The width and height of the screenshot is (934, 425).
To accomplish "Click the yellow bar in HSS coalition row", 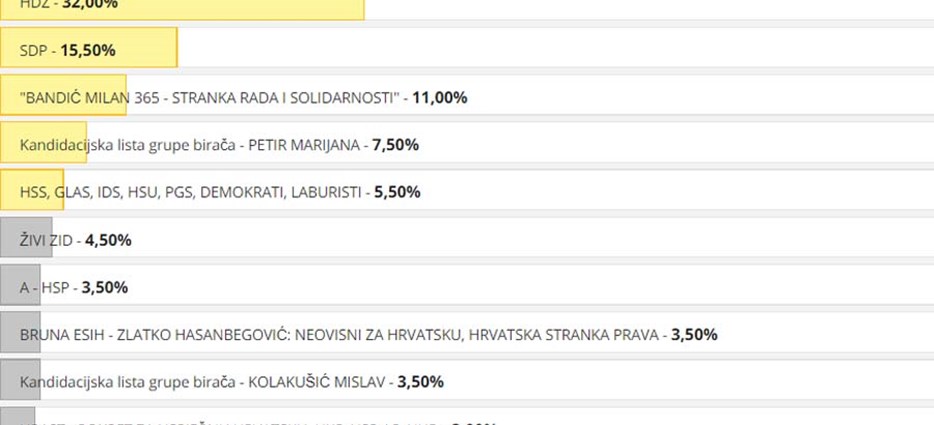I will (x=32, y=190).
